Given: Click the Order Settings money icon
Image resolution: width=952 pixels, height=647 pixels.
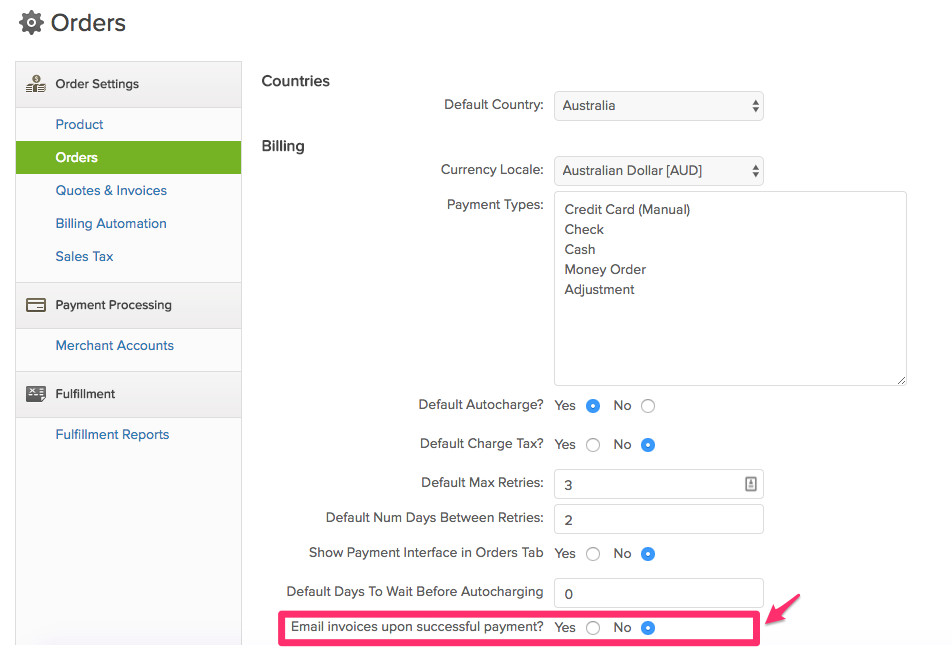Looking at the screenshot, I should pos(36,84).
